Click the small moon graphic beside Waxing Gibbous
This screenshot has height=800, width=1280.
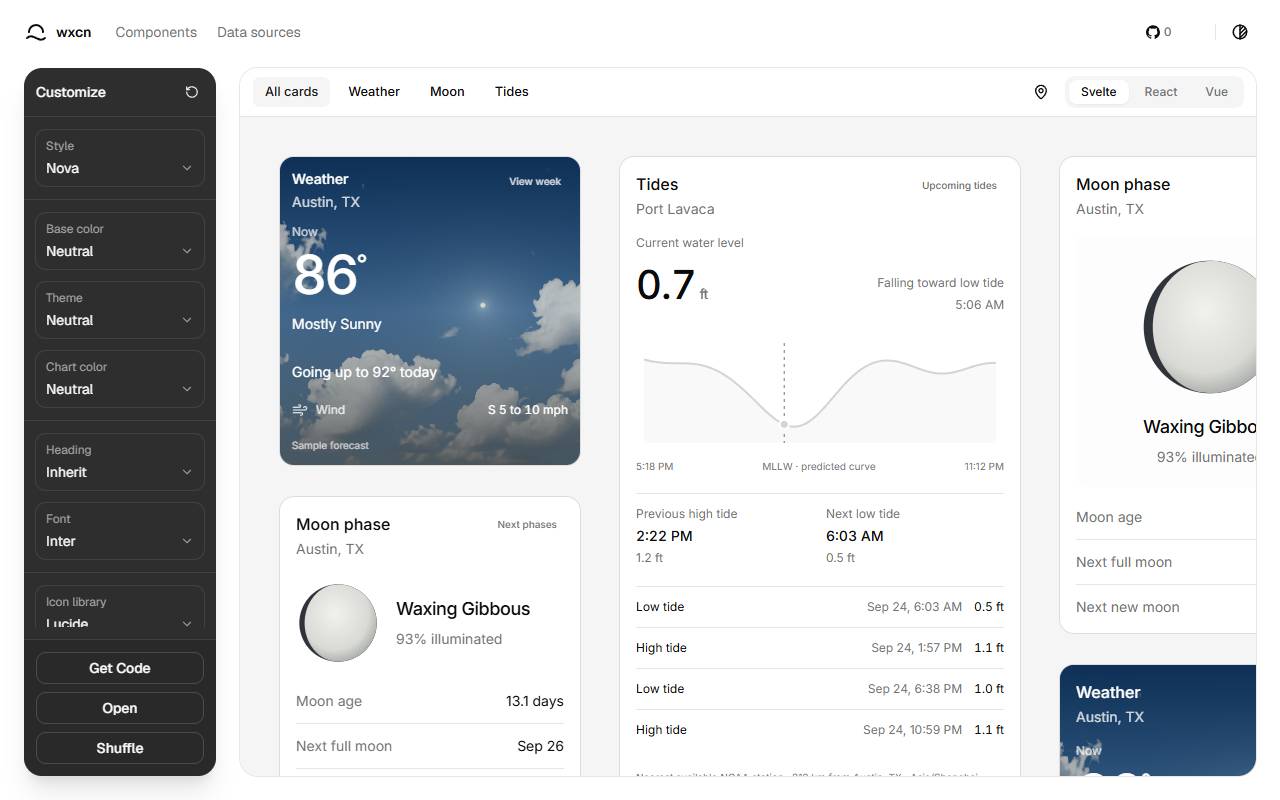point(338,623)
